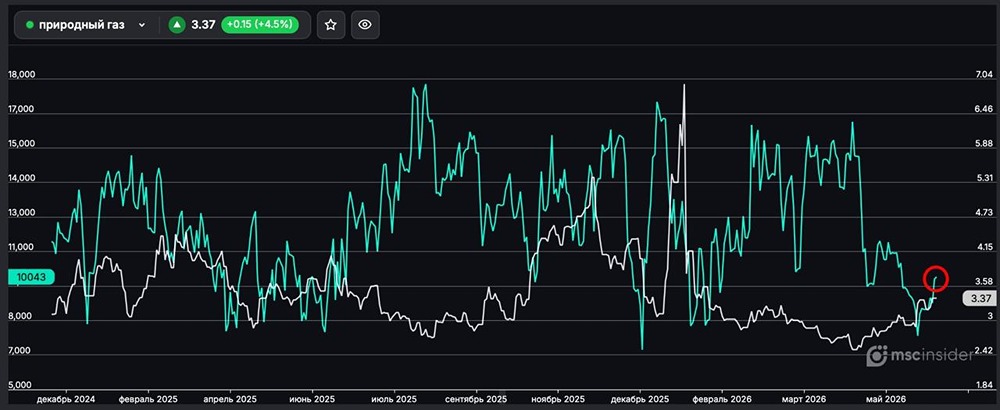Click the 8,000 left-axis tick label
Viewport: 1000px width, 410px height.
(x=21, y=316)
